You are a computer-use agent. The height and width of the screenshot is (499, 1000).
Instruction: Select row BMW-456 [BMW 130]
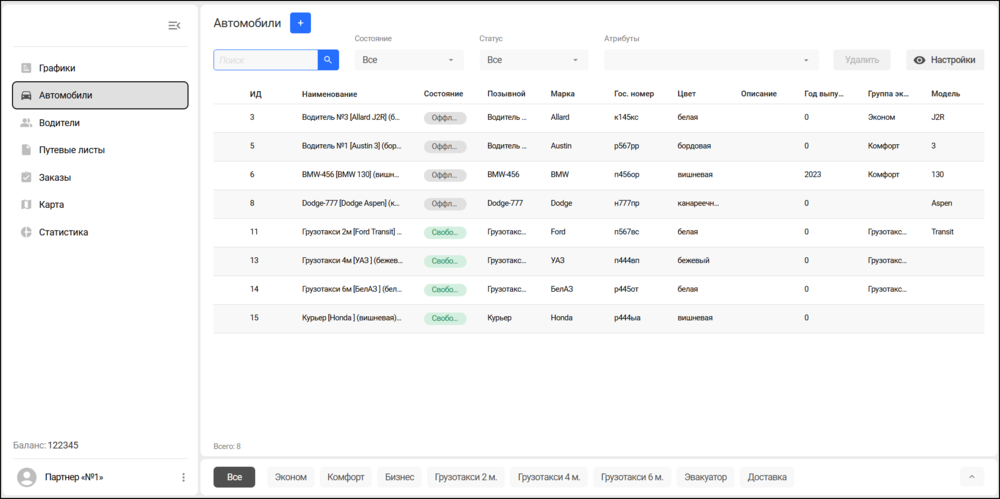[x=599, y=175]
